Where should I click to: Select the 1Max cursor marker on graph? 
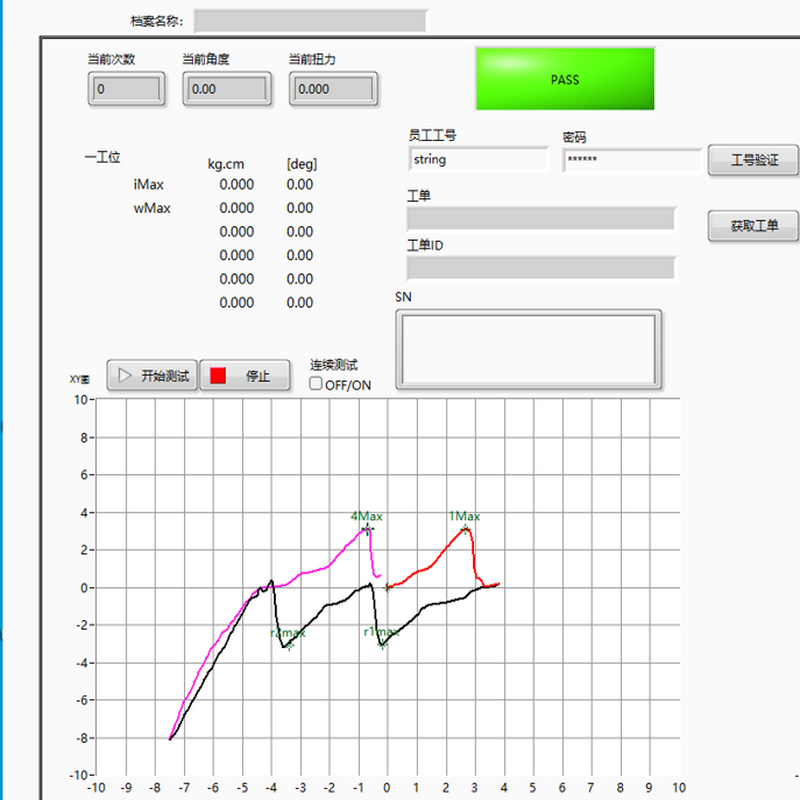[x=465, y=528]
